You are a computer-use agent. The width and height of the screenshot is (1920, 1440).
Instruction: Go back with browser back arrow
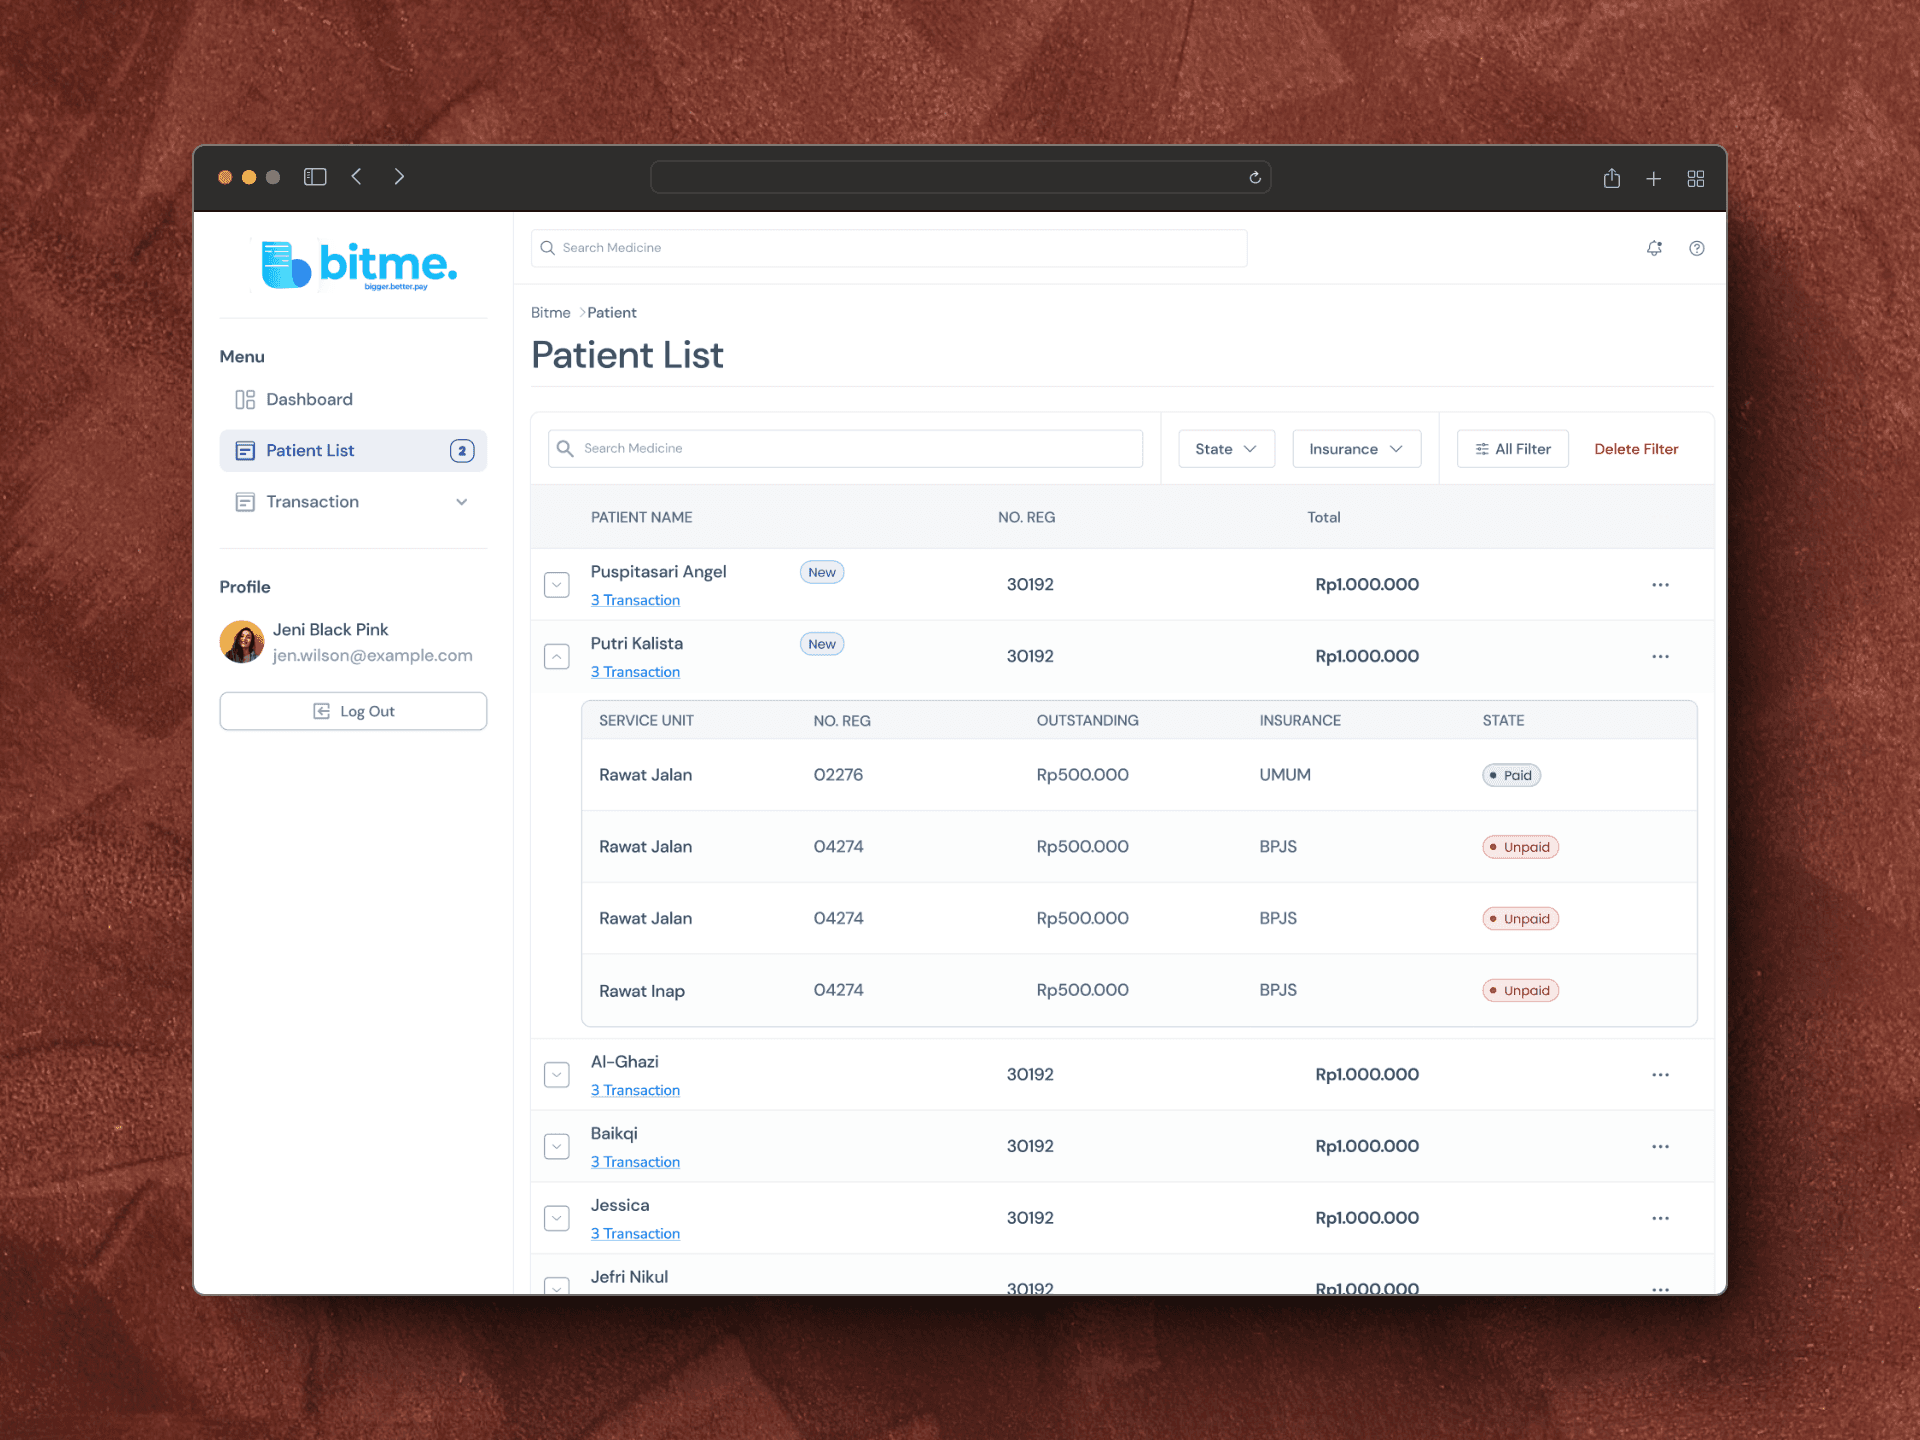(x=357, y=177)
